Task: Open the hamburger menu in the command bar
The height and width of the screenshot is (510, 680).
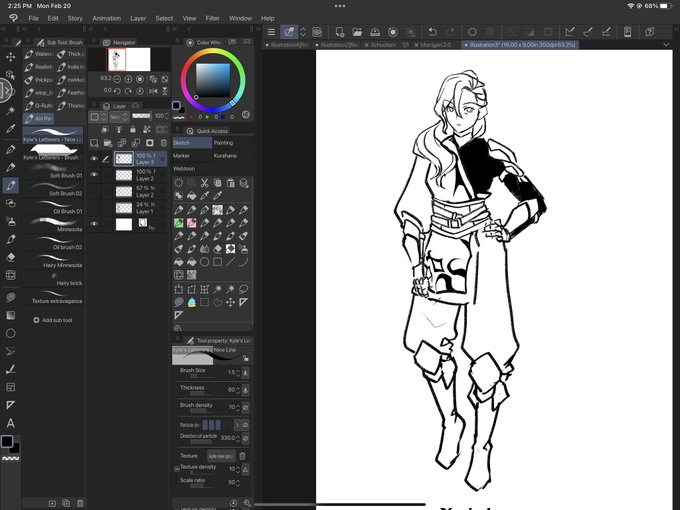Action: coord(271,32)
